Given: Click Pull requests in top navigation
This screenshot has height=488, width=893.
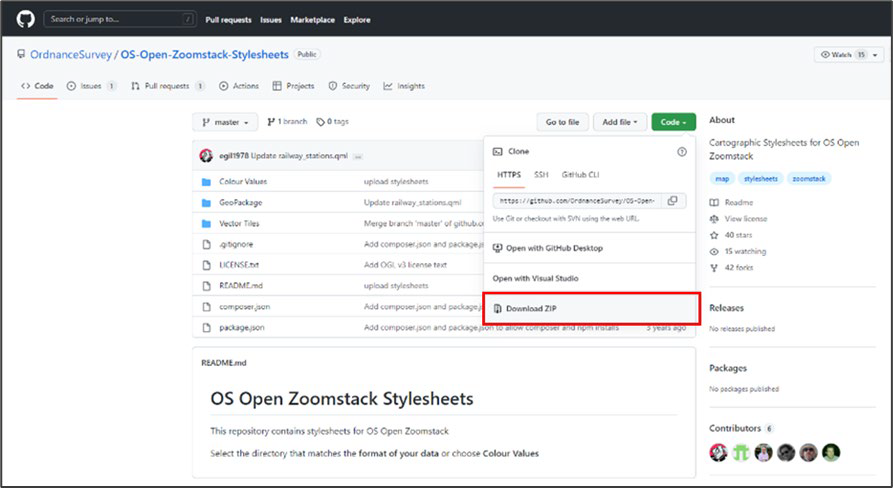Looking at the screenshot, I should coord(228,20).
